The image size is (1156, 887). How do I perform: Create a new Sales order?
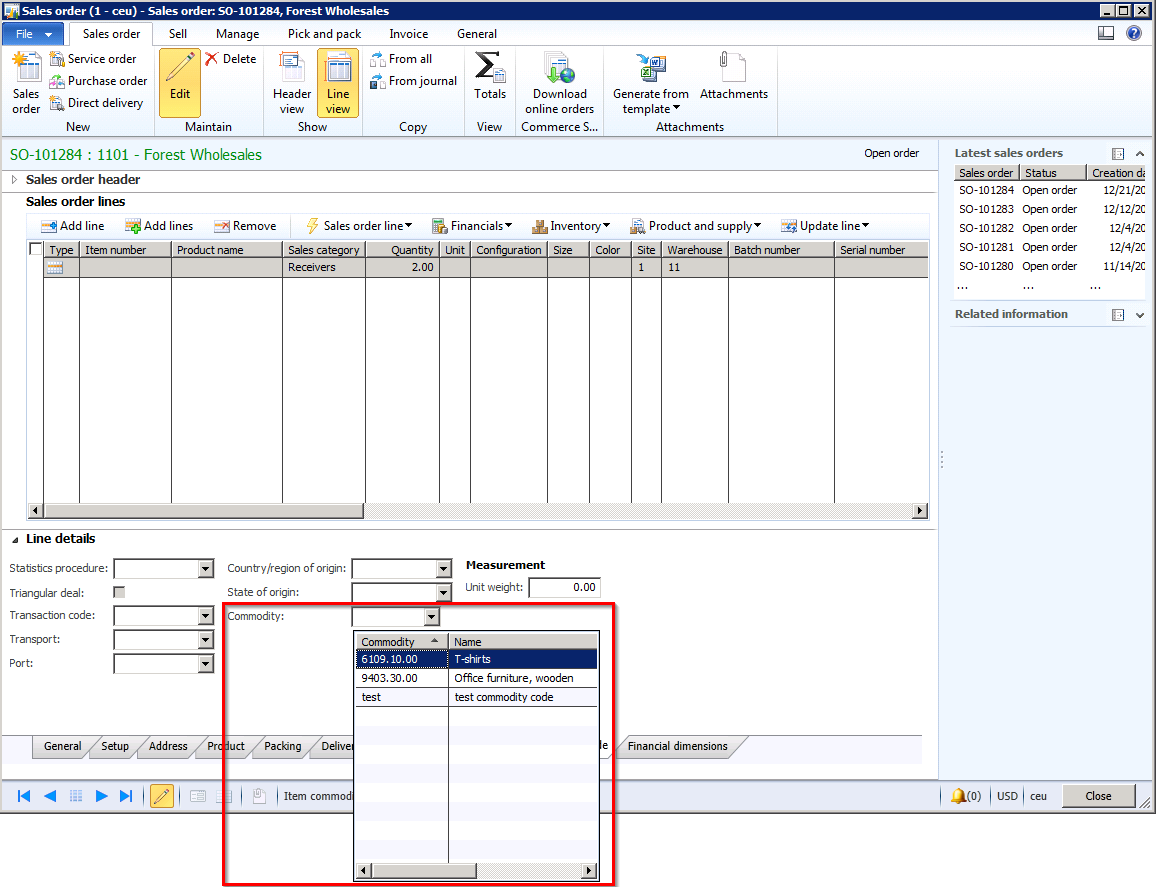click(x=26, y=83)
